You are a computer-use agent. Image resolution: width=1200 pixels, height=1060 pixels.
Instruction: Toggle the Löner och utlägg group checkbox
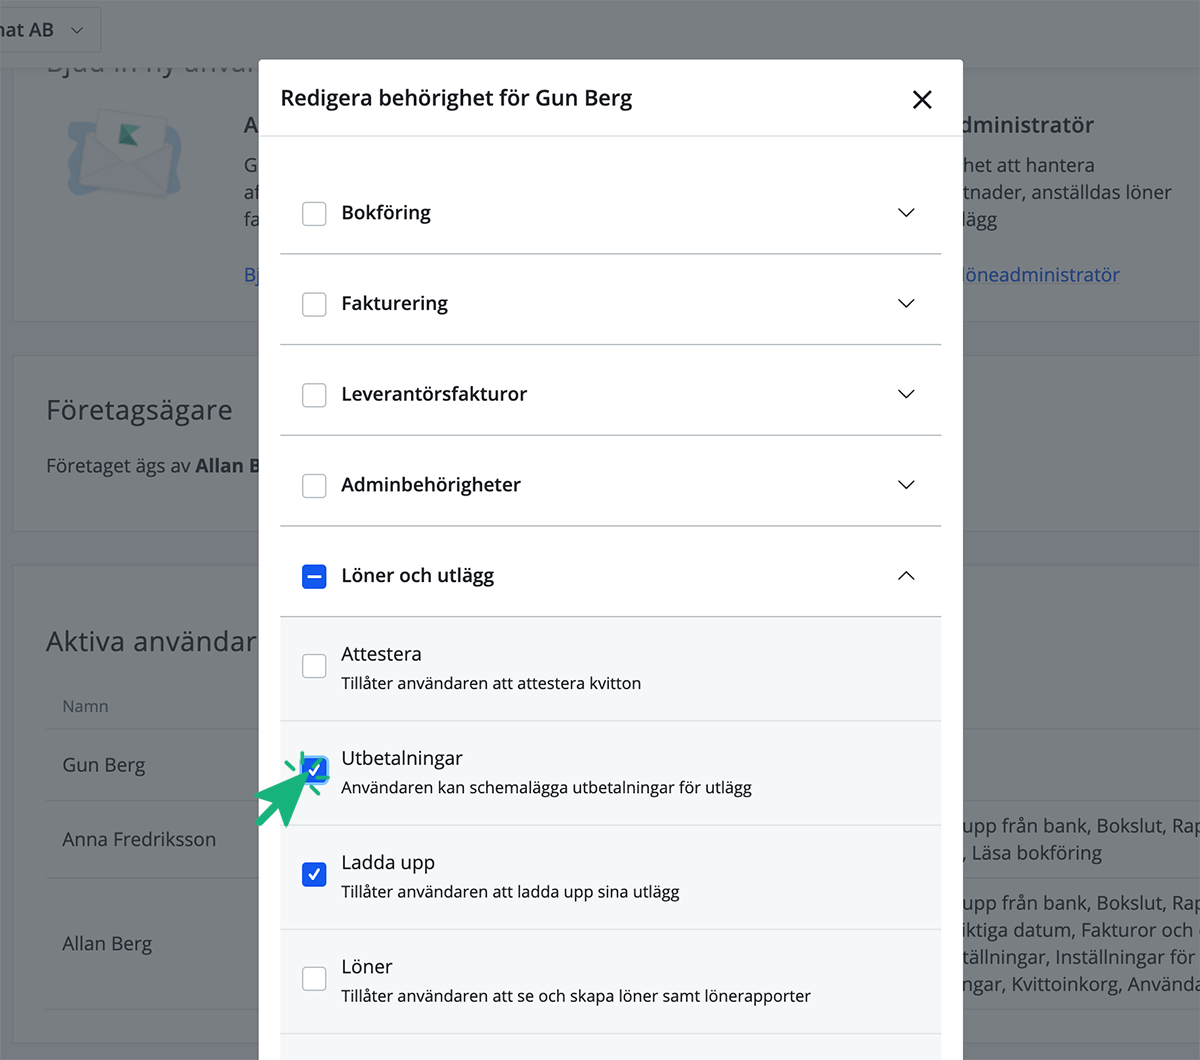click(314, 577)
